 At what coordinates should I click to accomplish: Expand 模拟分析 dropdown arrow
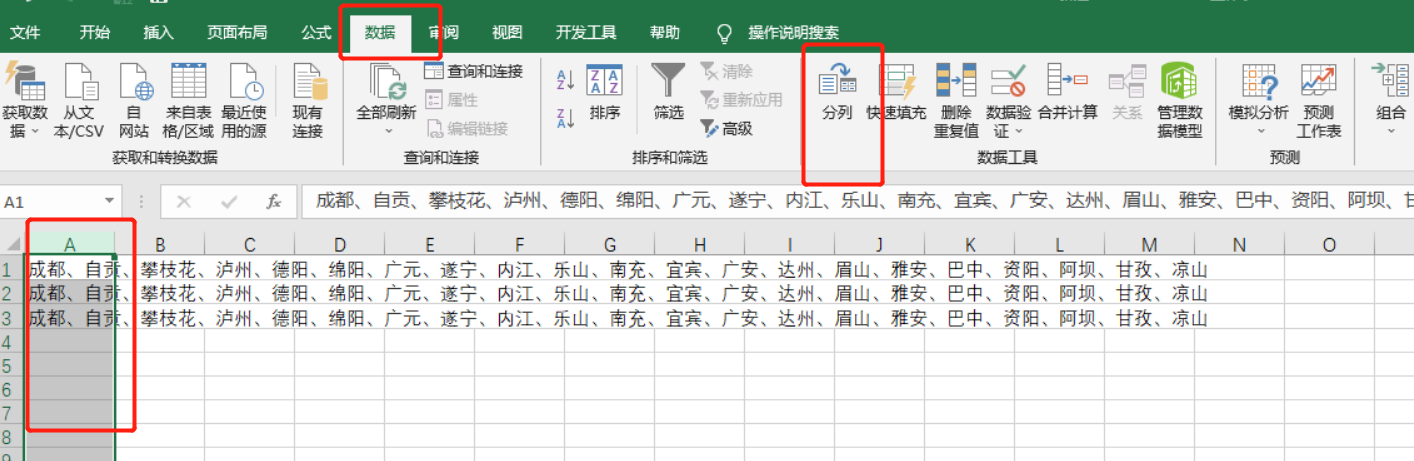point(1260,131)
